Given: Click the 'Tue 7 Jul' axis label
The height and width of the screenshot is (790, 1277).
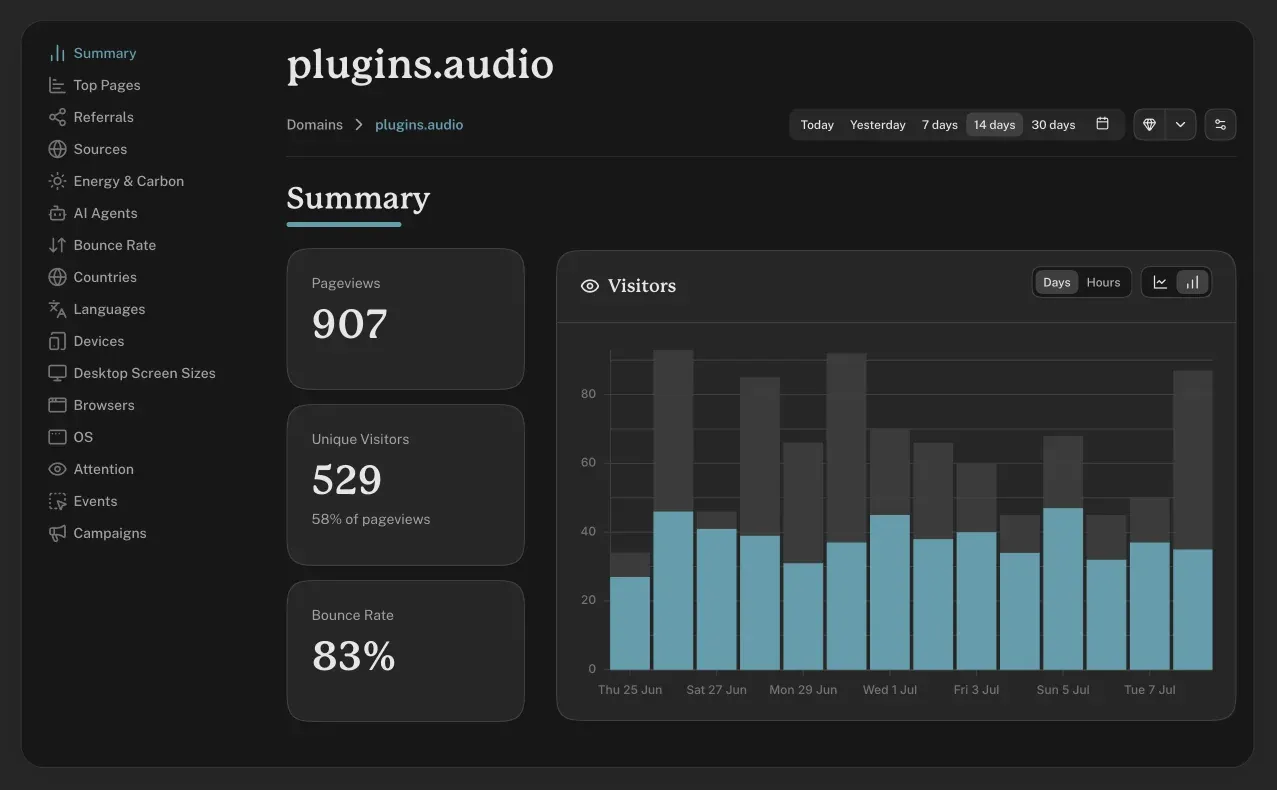Looking at the screenshot, I should (x=1150, y=690).
